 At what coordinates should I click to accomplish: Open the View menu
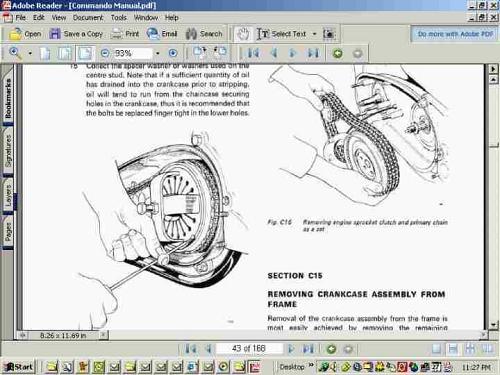[x=59, y=18]
